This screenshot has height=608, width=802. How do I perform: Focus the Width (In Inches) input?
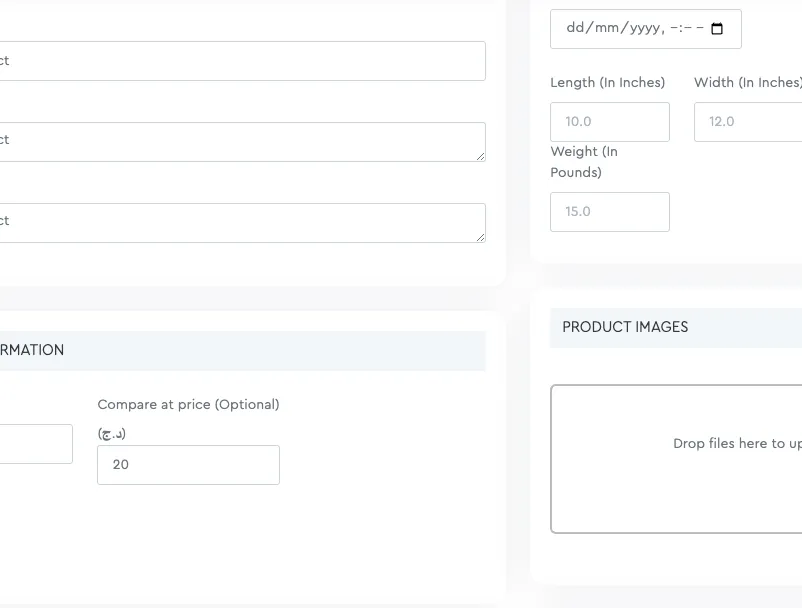pos(750,122)
